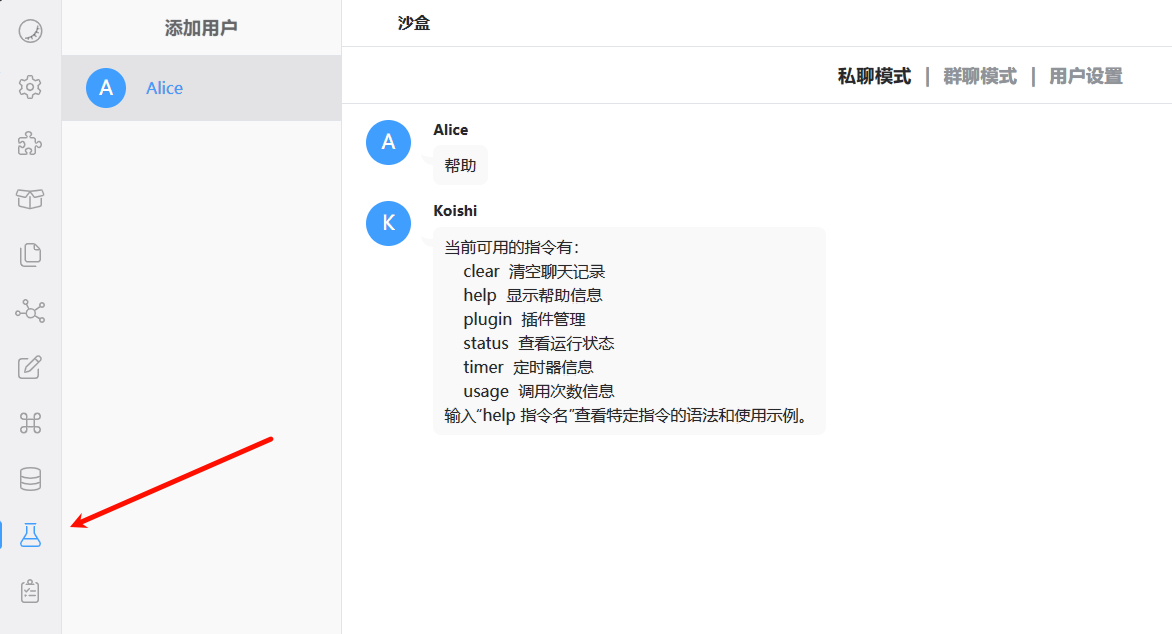Open the command manager icon
Viewport: 1172px width, 634px height.
30,423
